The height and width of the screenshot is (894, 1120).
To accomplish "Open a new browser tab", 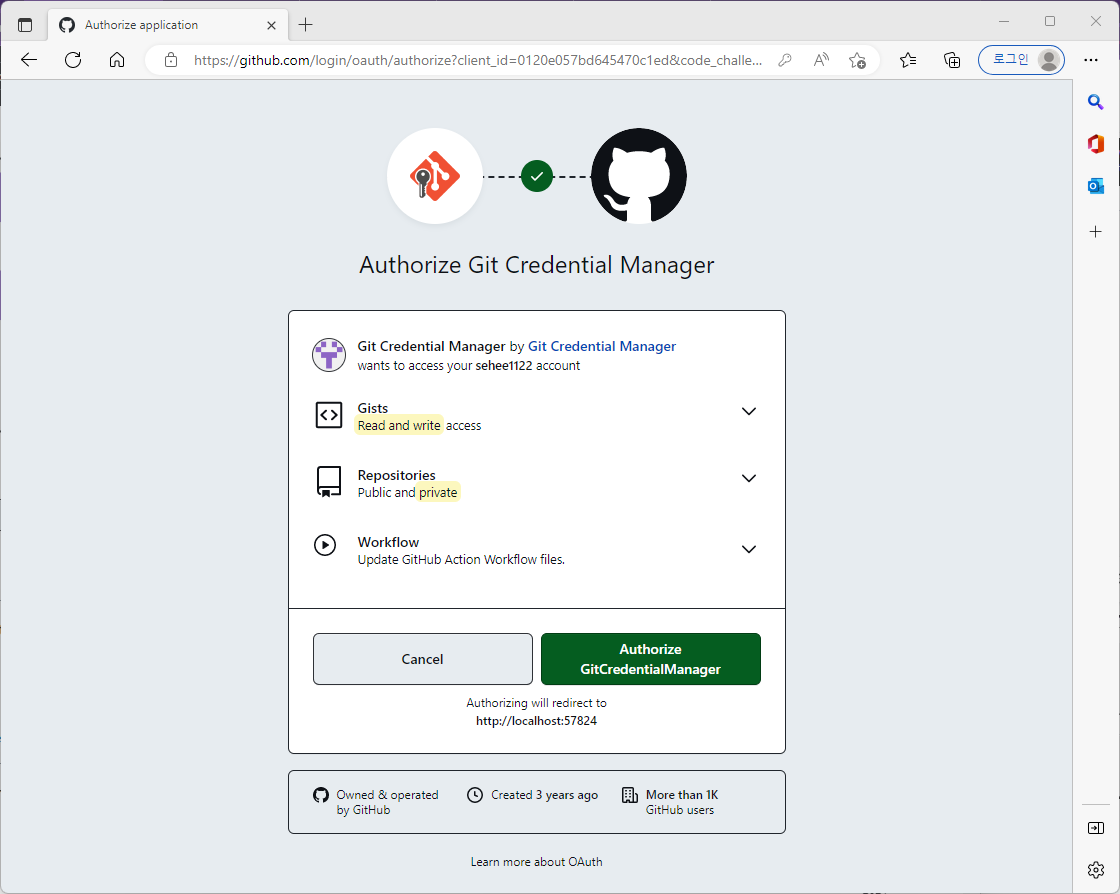I will (306, 25).
